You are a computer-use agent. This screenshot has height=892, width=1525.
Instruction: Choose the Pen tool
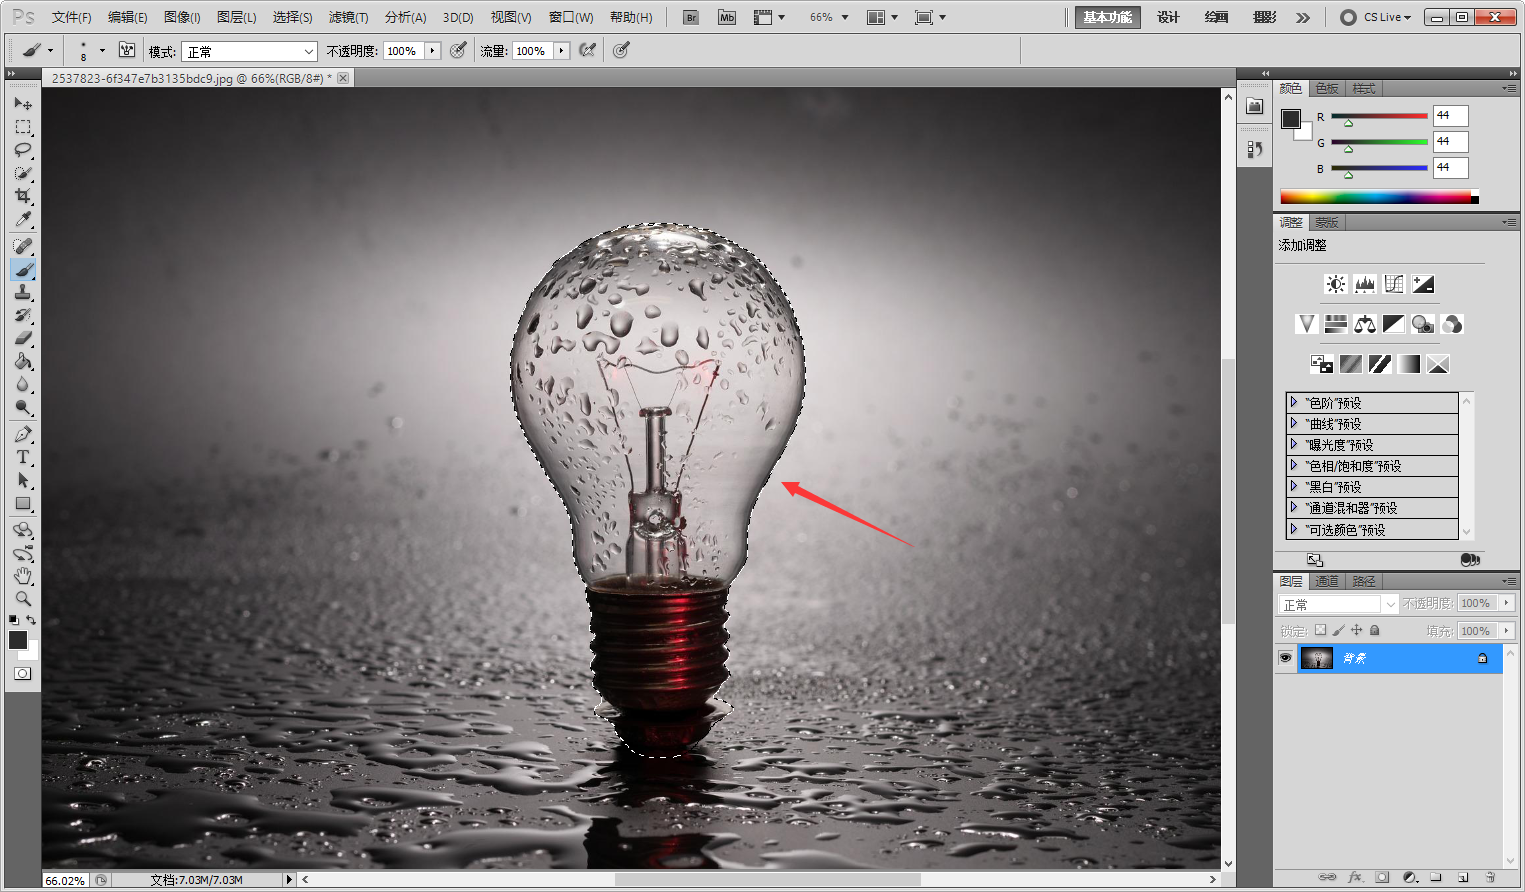tap(23, 434)
